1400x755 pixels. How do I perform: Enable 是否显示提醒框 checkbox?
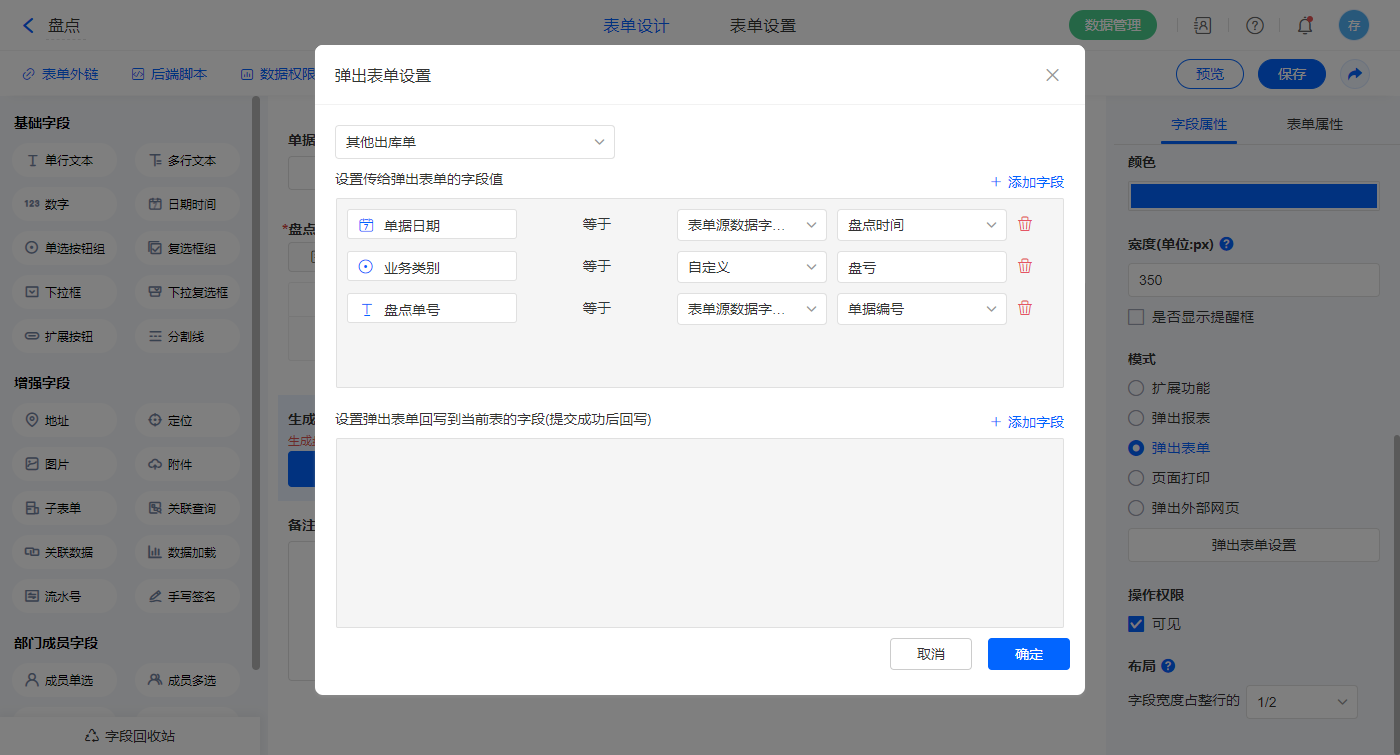(x=1136, y=317)
